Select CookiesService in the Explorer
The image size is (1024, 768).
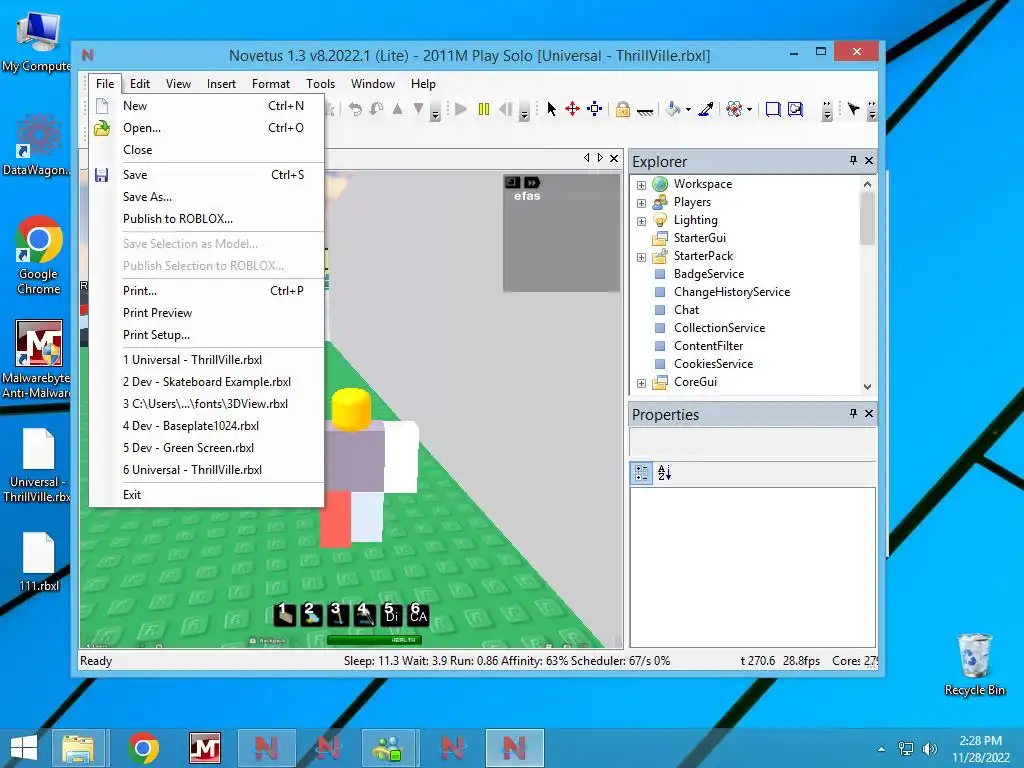point(713,364)
